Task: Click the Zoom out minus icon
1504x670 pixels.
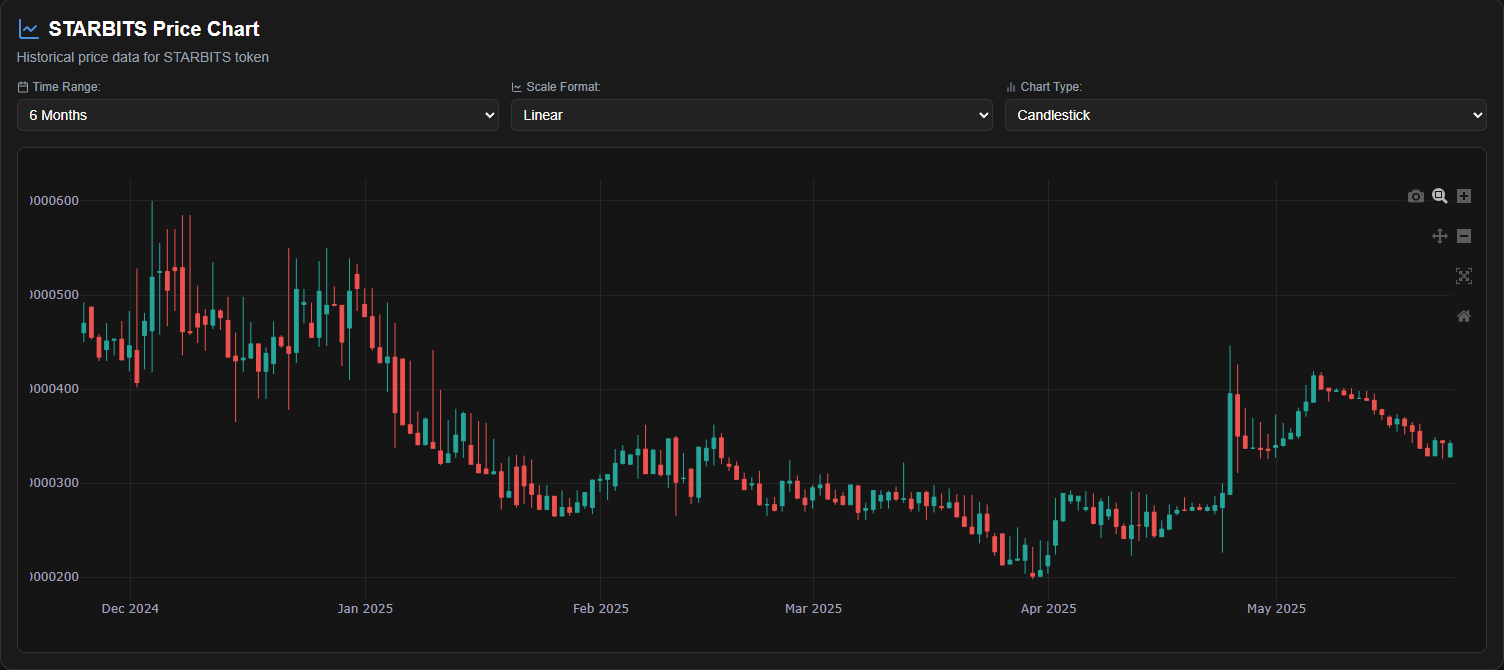Action: pyautogui.click(x=1464, y=236)
